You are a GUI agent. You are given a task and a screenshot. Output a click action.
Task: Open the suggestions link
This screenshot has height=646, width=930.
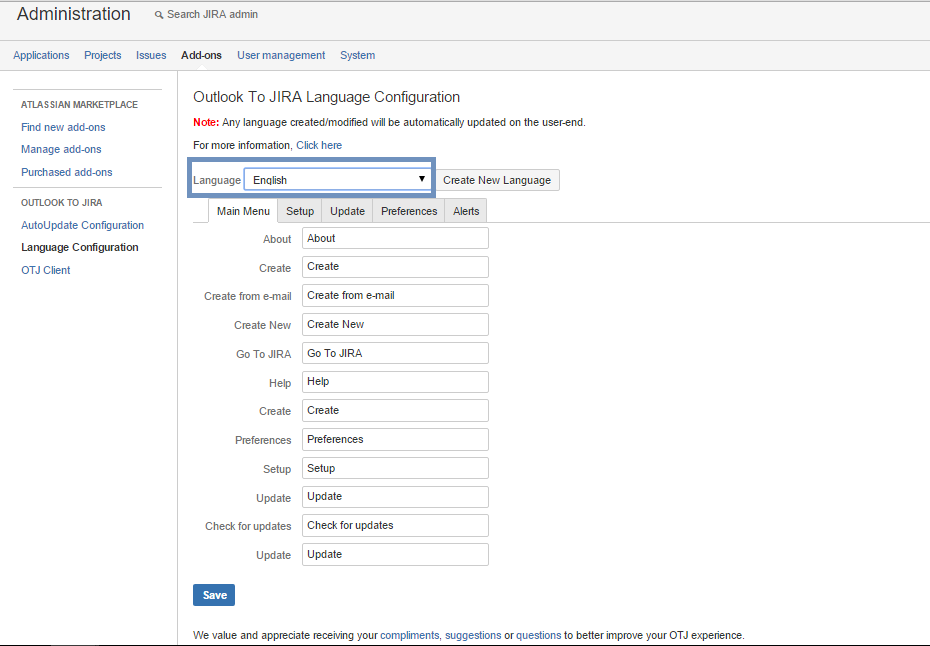point(473,635)
